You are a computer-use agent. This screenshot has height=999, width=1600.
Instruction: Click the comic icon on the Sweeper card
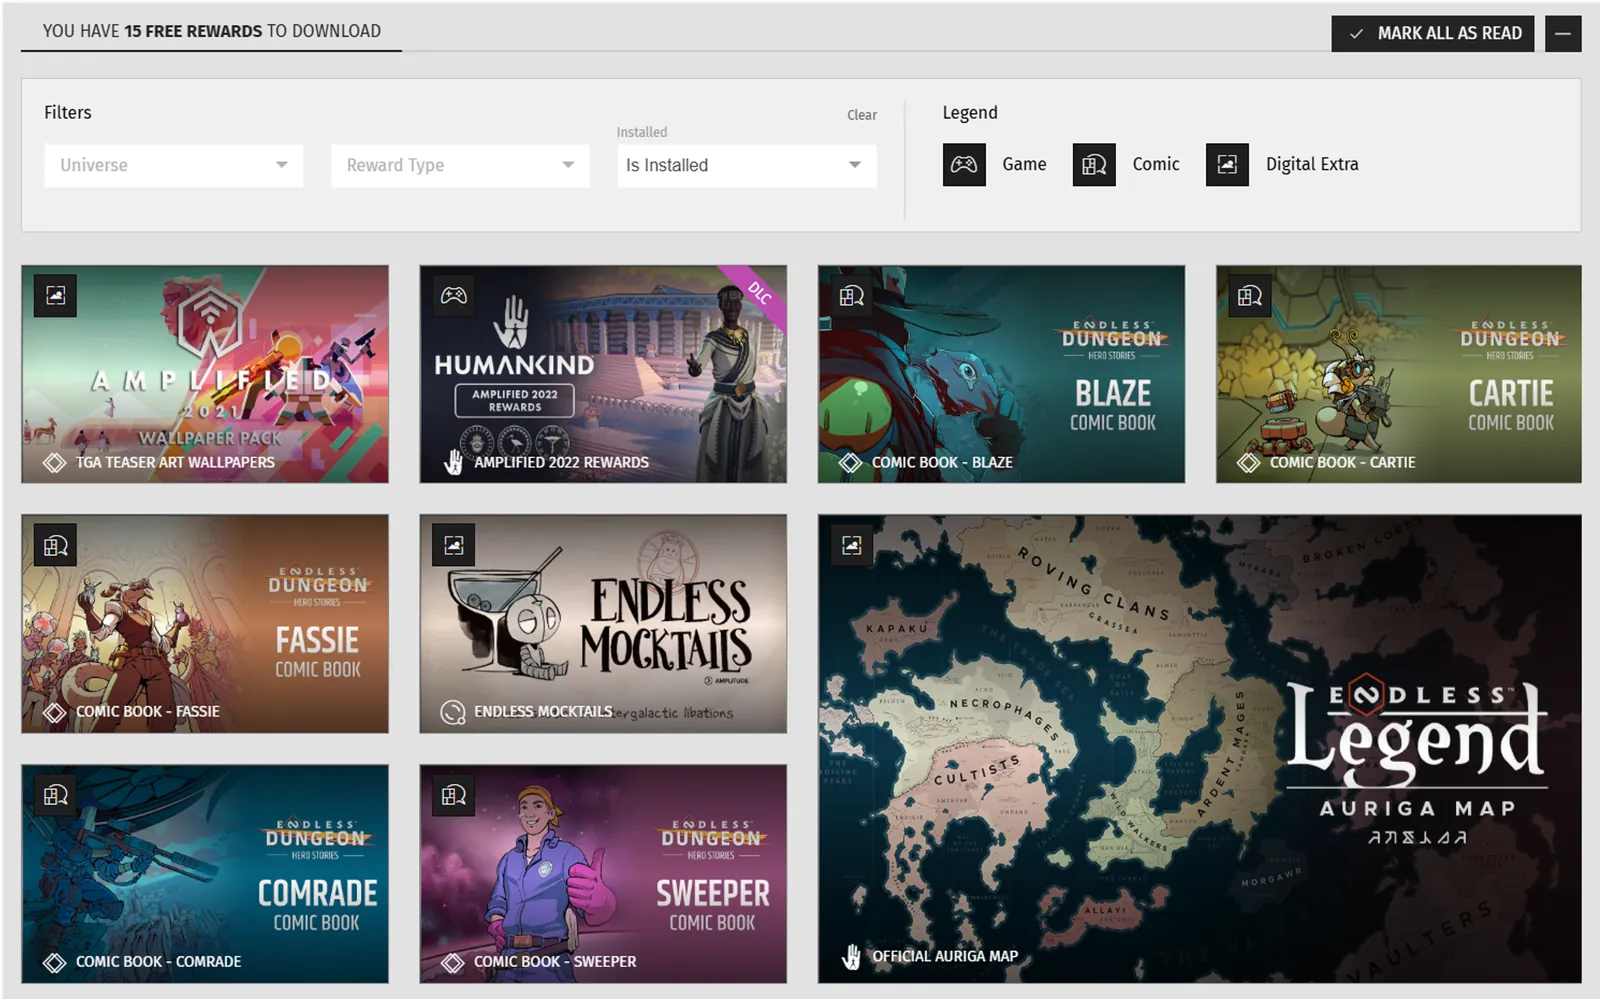(454, 796)
